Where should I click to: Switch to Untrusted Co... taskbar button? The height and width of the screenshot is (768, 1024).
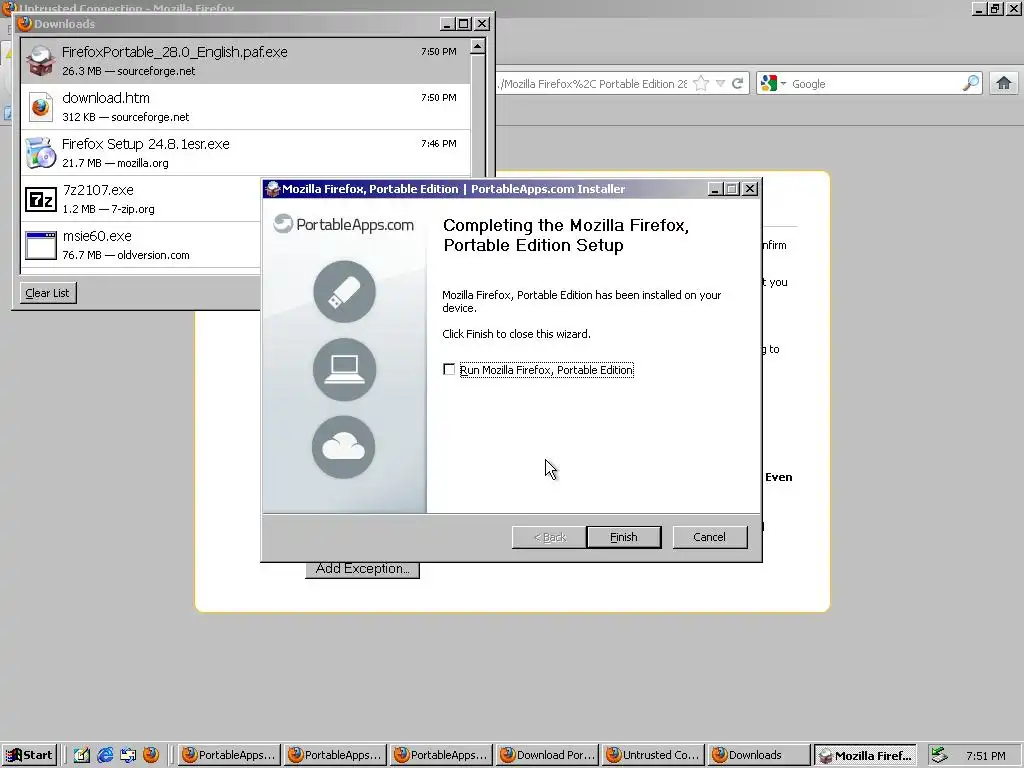pyautogui.click(x=654, y=755)
